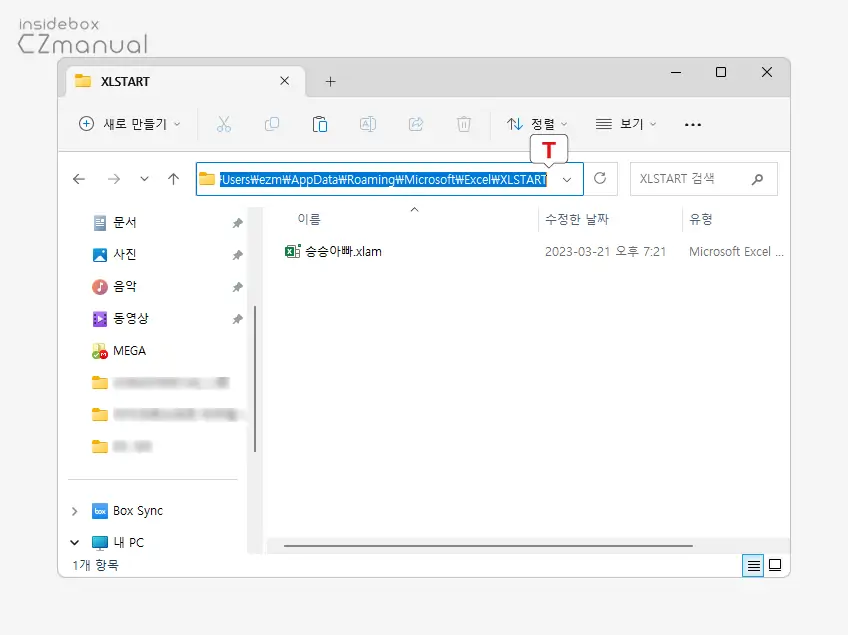Open the address bar history dropdown
The width and height of the screenshot is (848, 635).
click(567, 179)
